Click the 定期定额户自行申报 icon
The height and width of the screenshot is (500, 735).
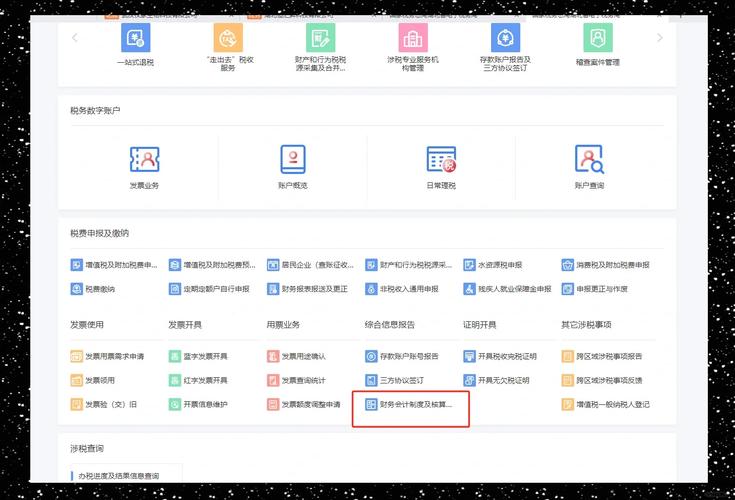point(175,289)
